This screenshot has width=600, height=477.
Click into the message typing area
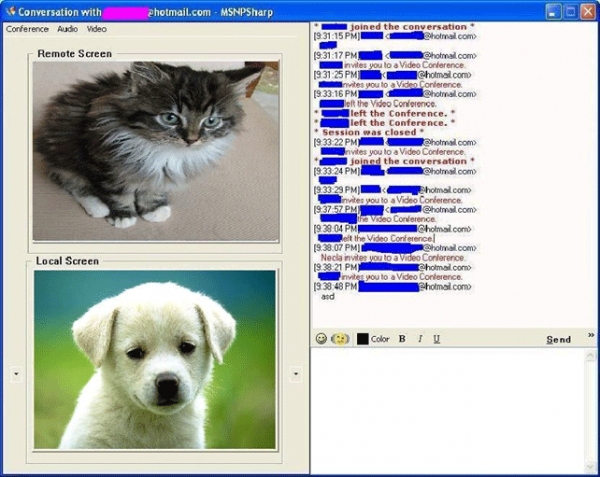[448, 411]
